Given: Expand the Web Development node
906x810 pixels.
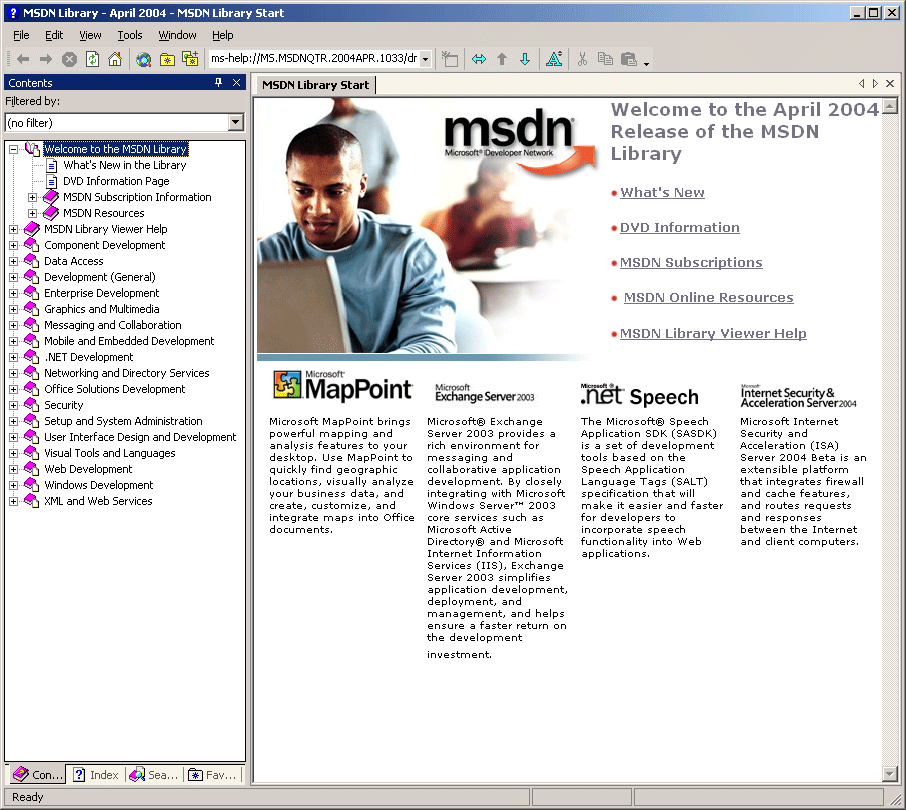Looking at the screenshot, I should (13, 469).
